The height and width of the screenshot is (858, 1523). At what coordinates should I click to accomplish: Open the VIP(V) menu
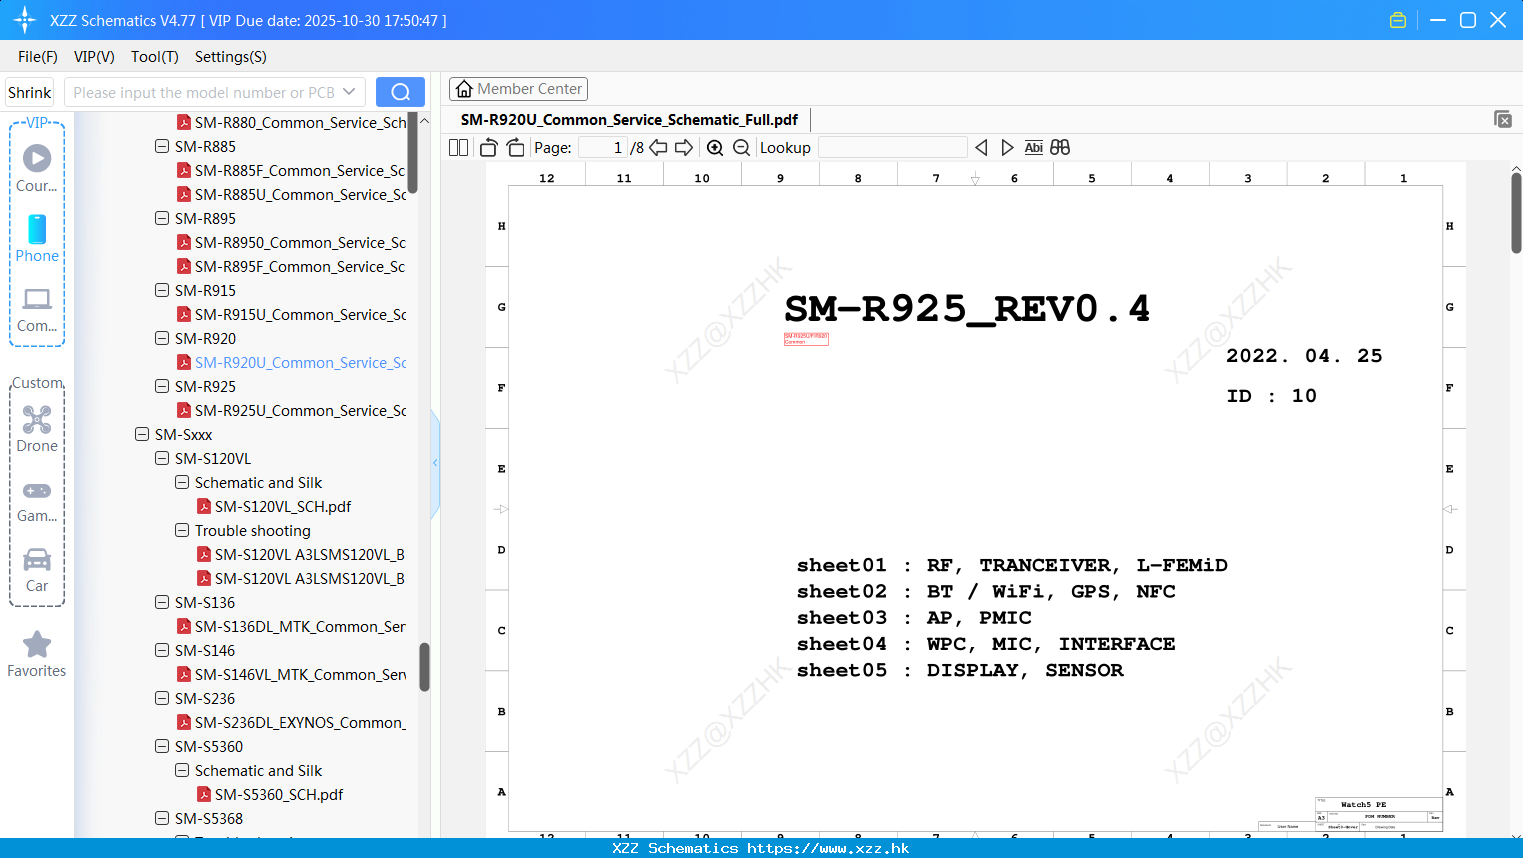pos(94,57)
